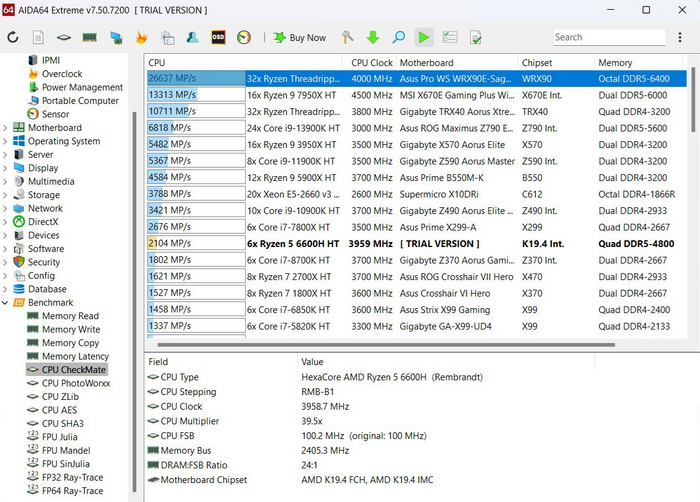Collapse the Benchmark tree node
This screenshot has height=502, width=700.
coord(7,302)
